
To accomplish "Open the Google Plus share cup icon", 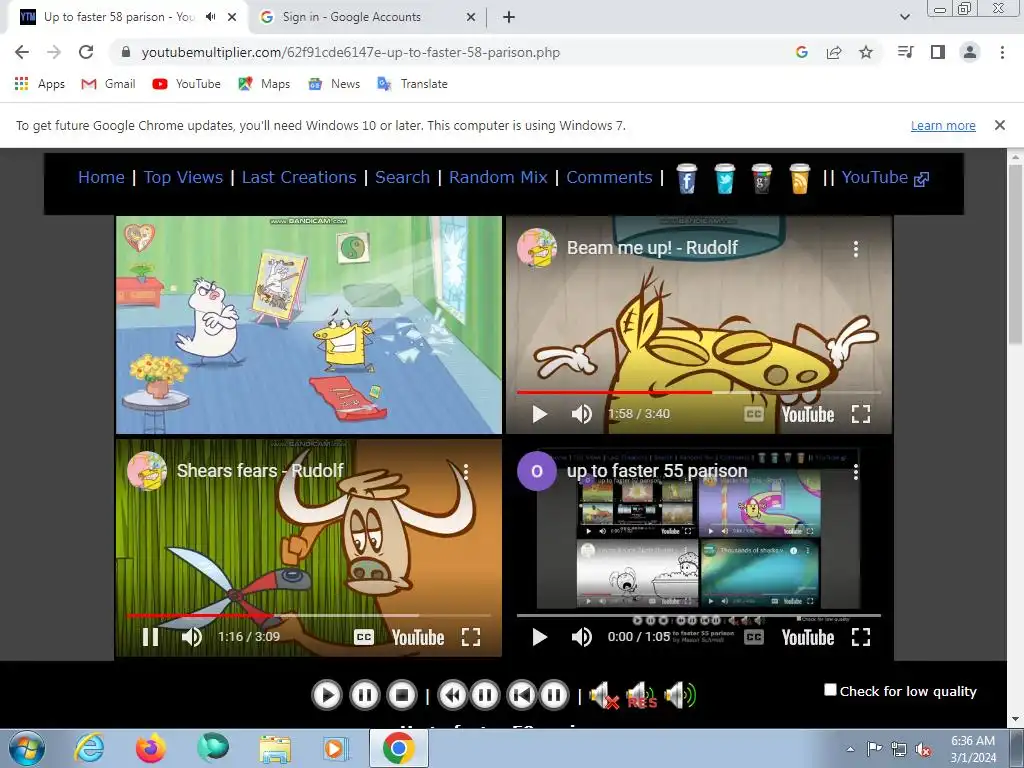I will pos(761,178).
